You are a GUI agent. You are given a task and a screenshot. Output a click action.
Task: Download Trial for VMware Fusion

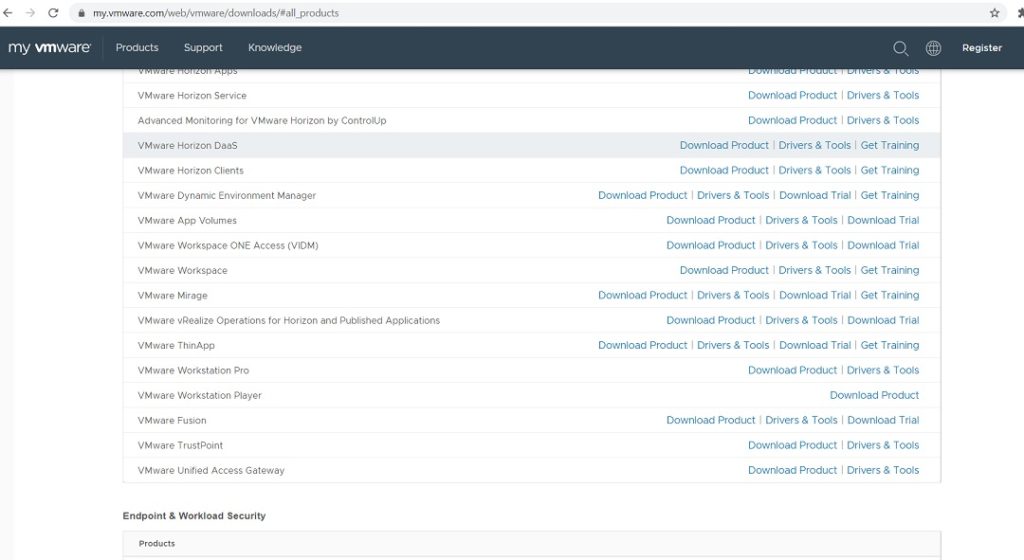883,420
